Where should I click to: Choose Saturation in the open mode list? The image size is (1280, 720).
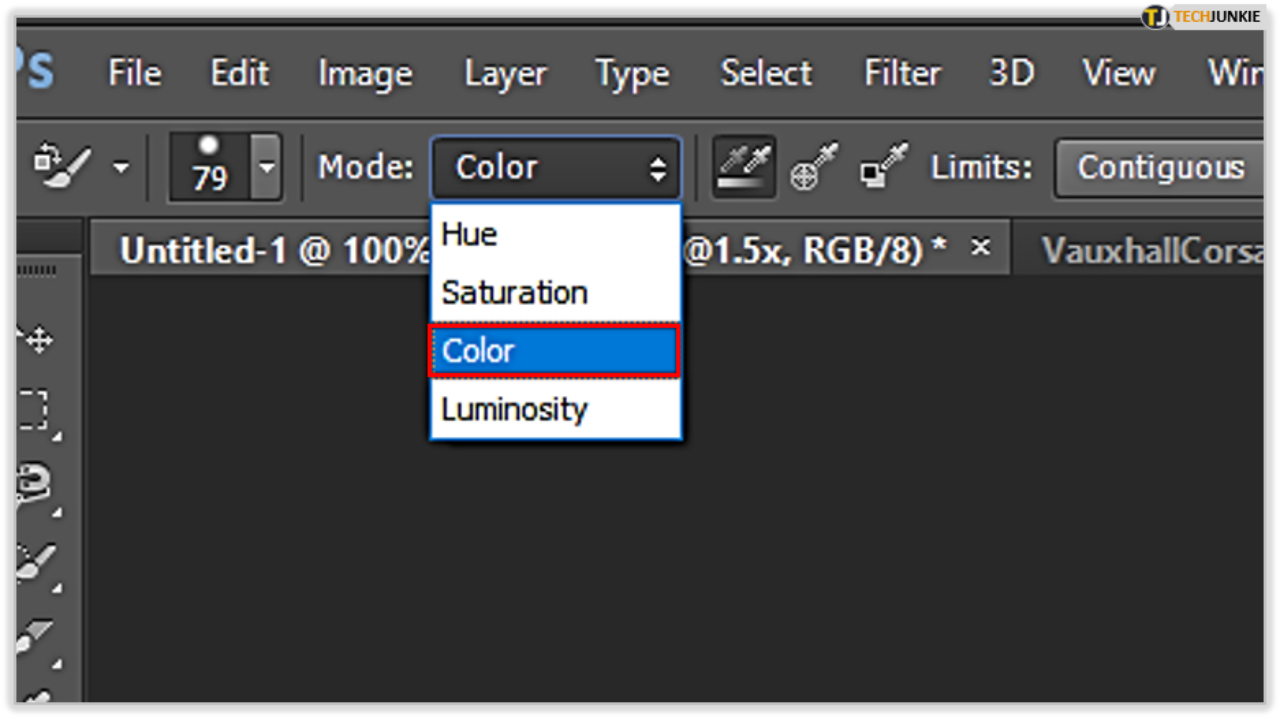(513, 292)
